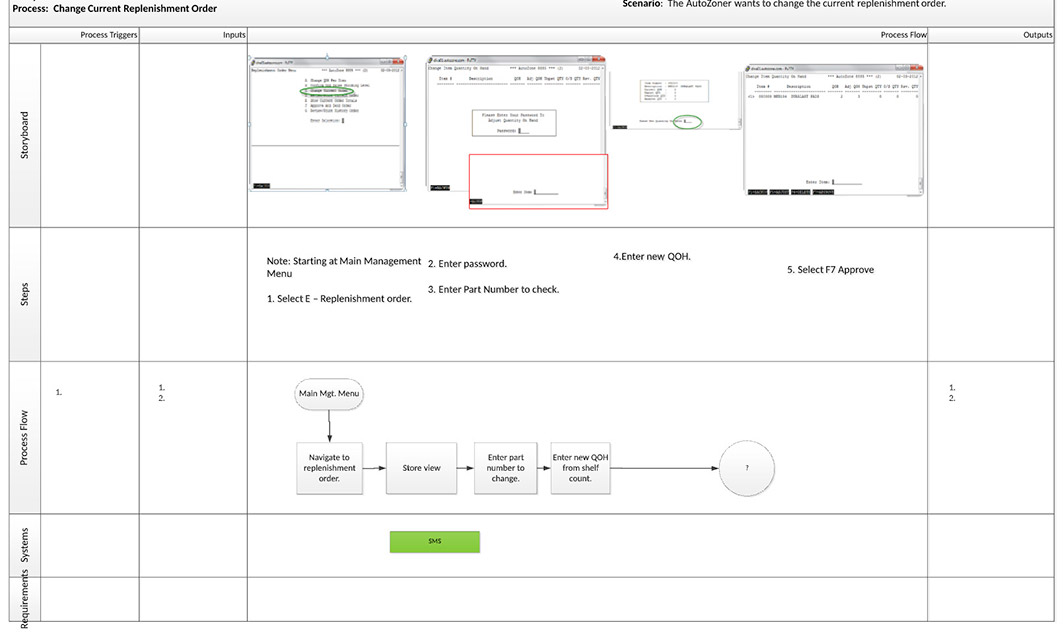This screenshot has width=1064, height=634.
Task: Click the Main Mgt. Menu start shape
Action: tap(329, 393)
